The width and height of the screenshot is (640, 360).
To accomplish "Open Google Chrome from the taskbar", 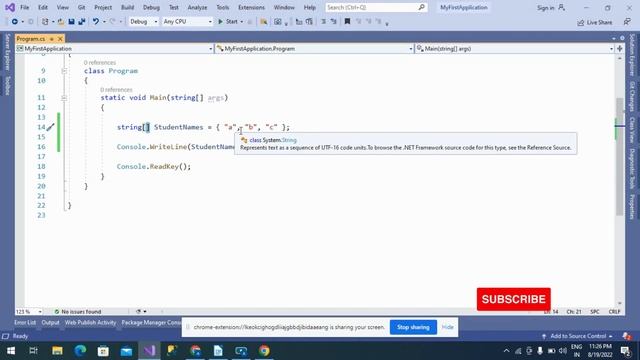I will pos(264,351).
